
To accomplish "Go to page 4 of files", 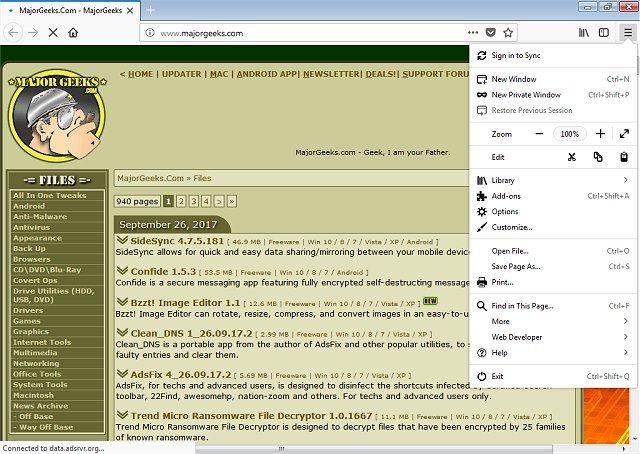I will (206, 201).
